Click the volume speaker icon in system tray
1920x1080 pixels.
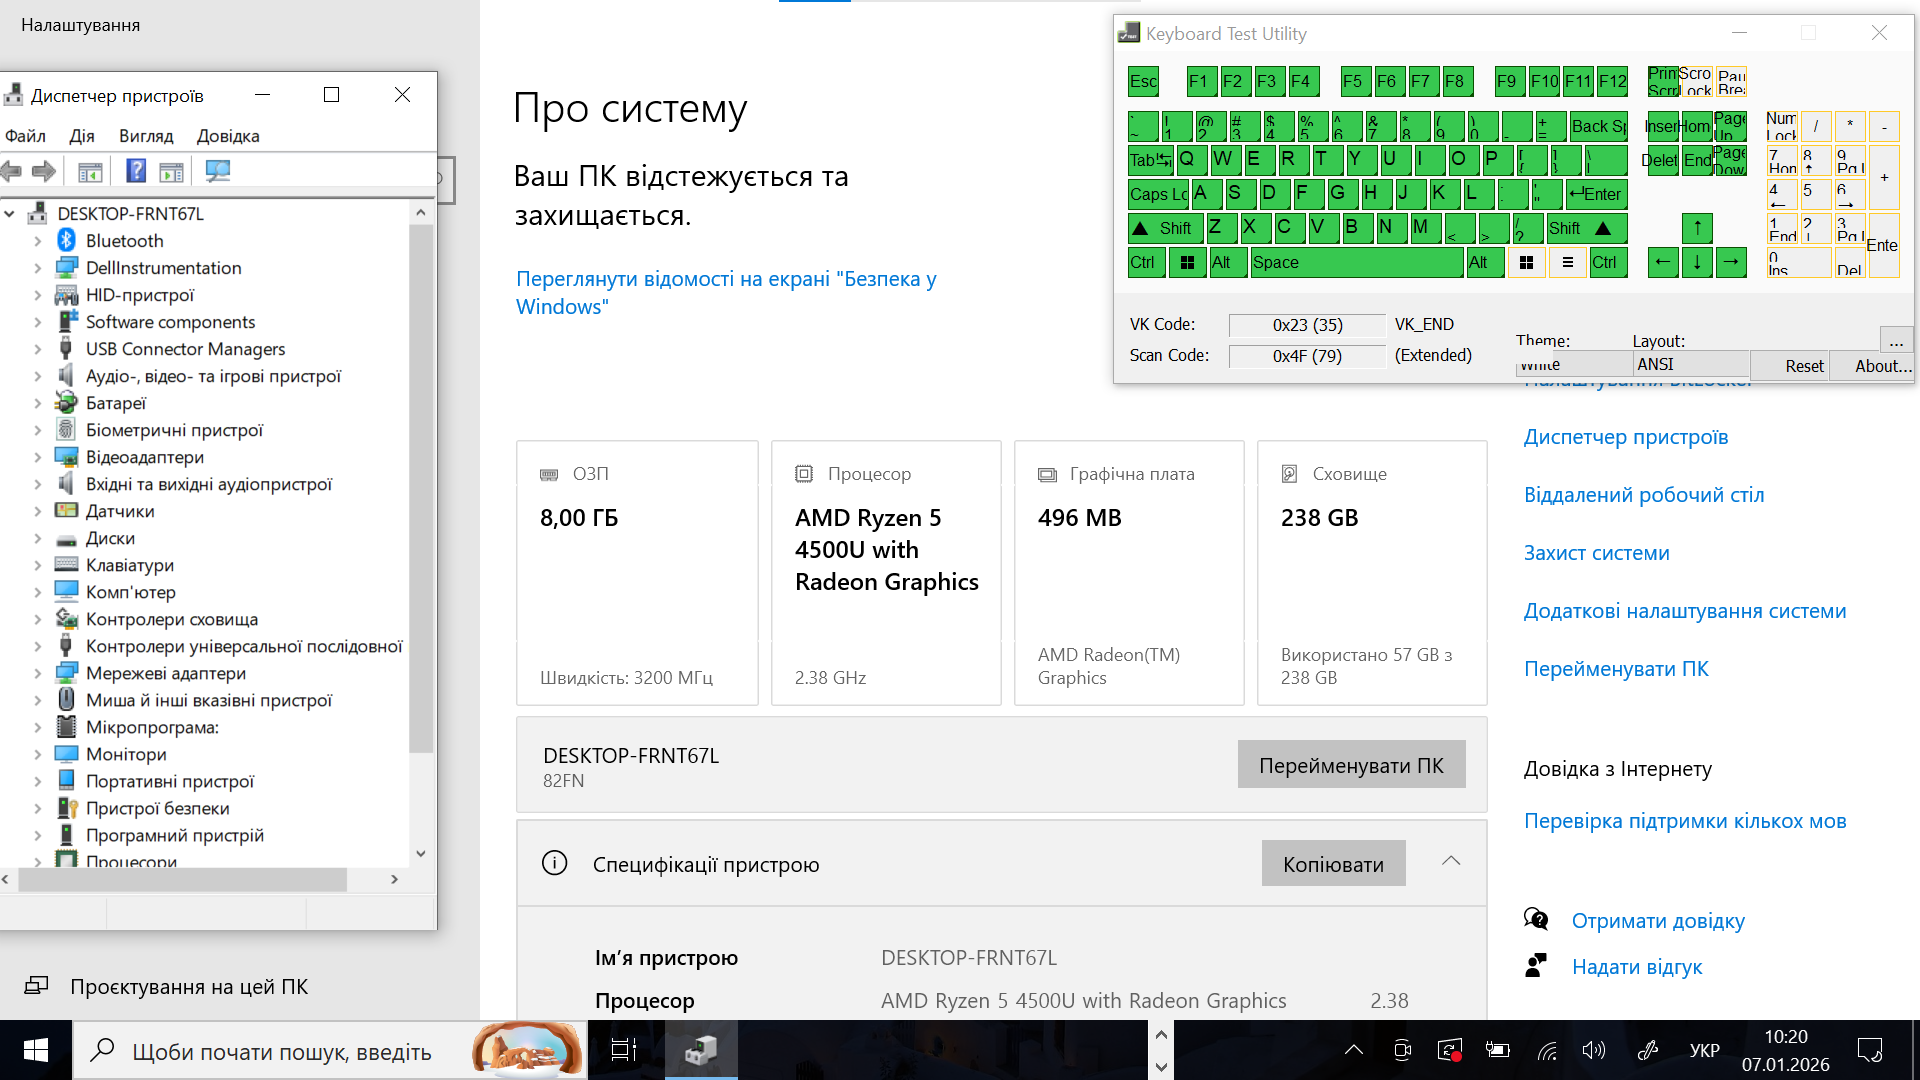pos(1593,1050)
